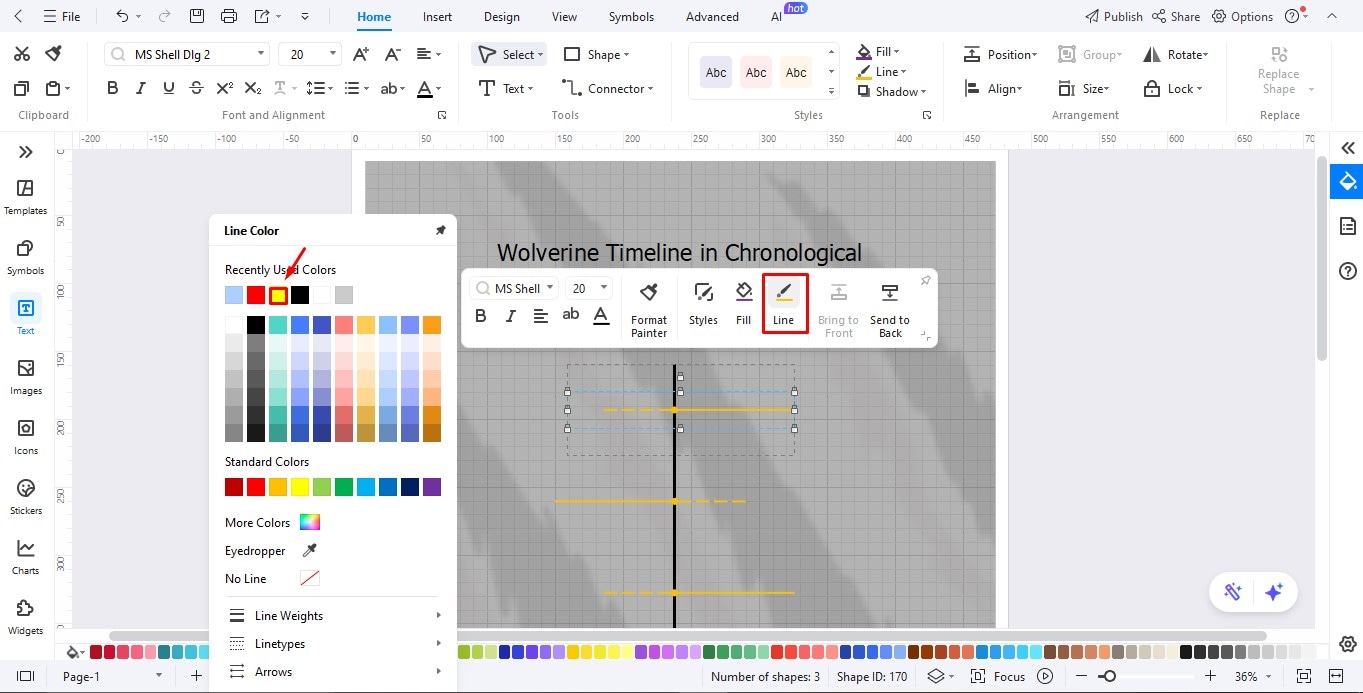Open the Widgets panel in the sidebar

[x=26, y=617]
